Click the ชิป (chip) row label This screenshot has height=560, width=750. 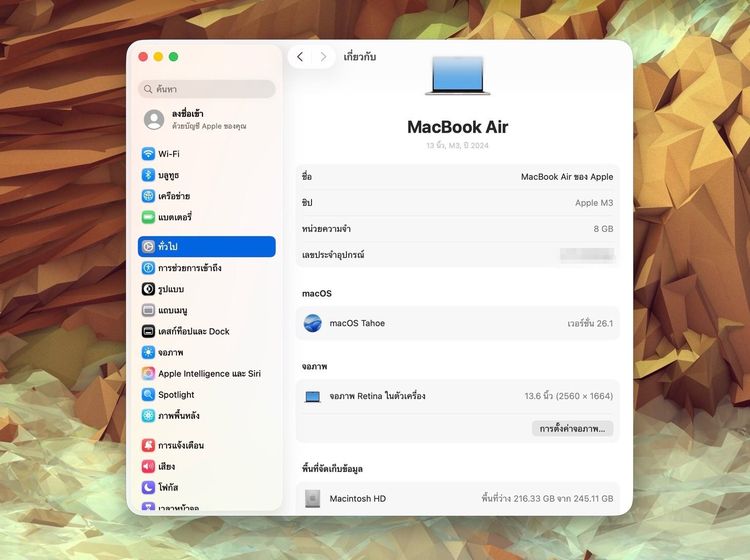[307, 203]
